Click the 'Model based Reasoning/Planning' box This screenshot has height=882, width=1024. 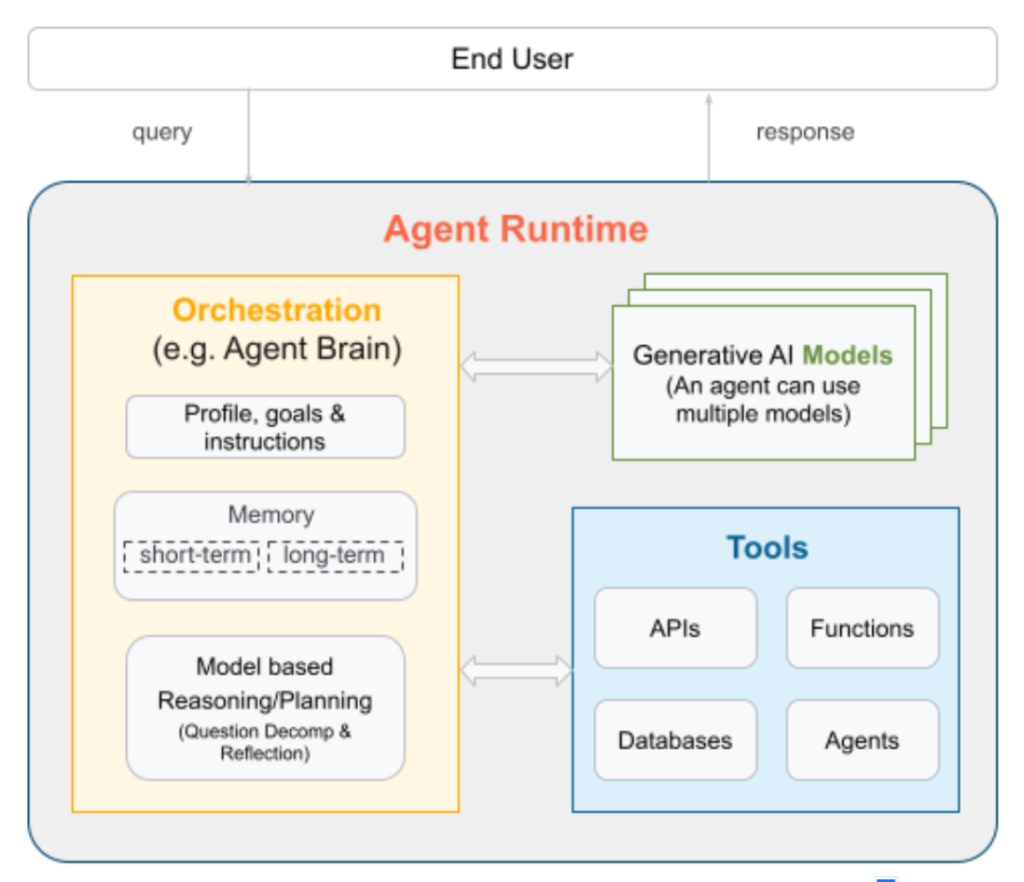coord(265,708)
